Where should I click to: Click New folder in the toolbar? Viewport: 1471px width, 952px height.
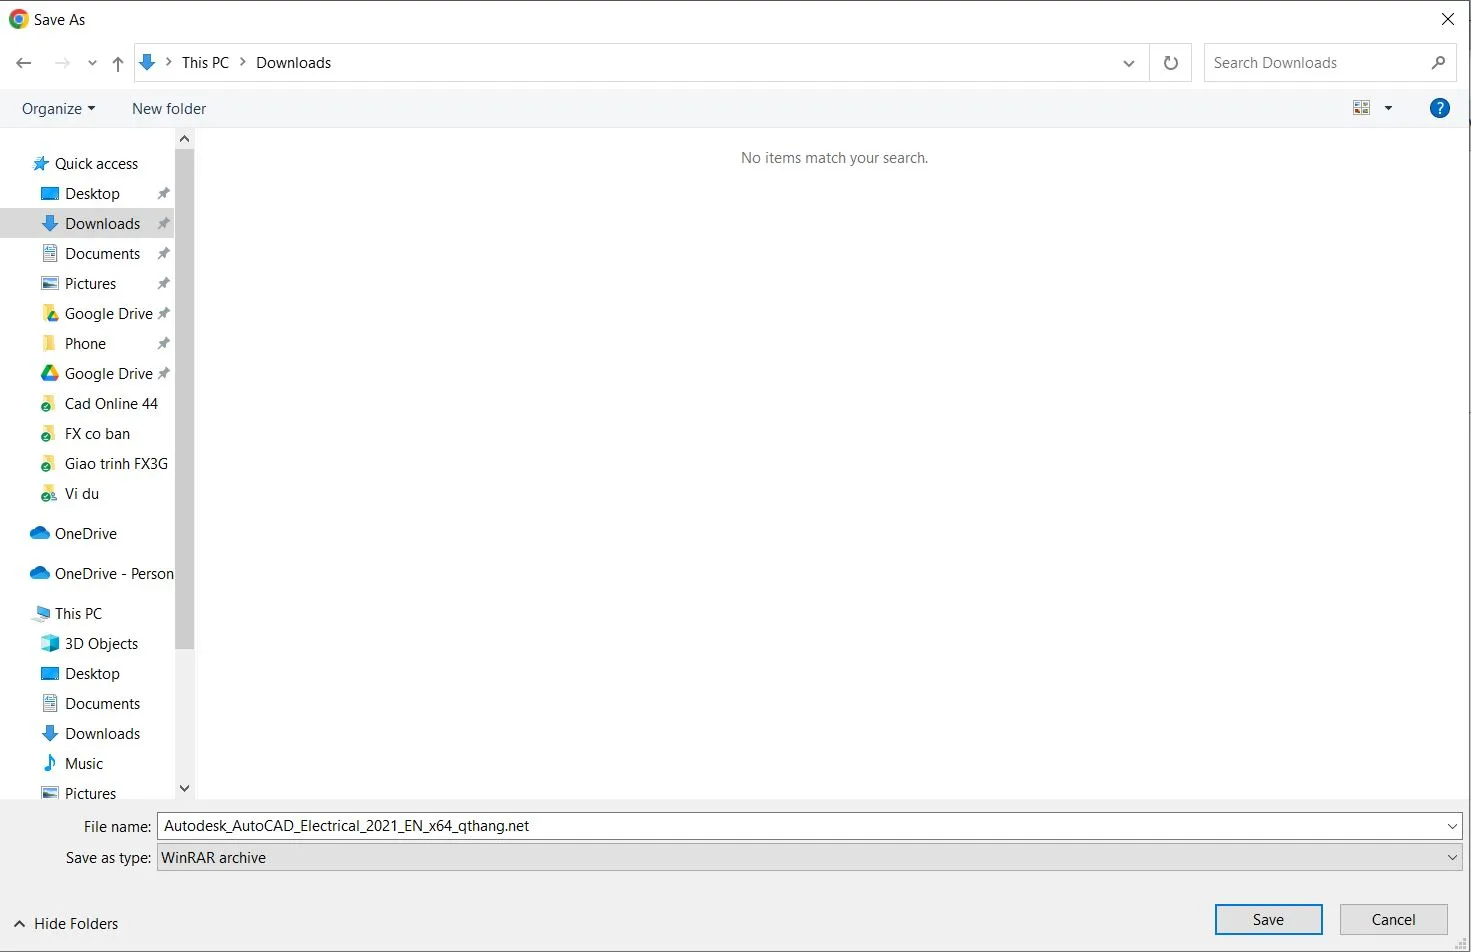click(x=169, y=109)
